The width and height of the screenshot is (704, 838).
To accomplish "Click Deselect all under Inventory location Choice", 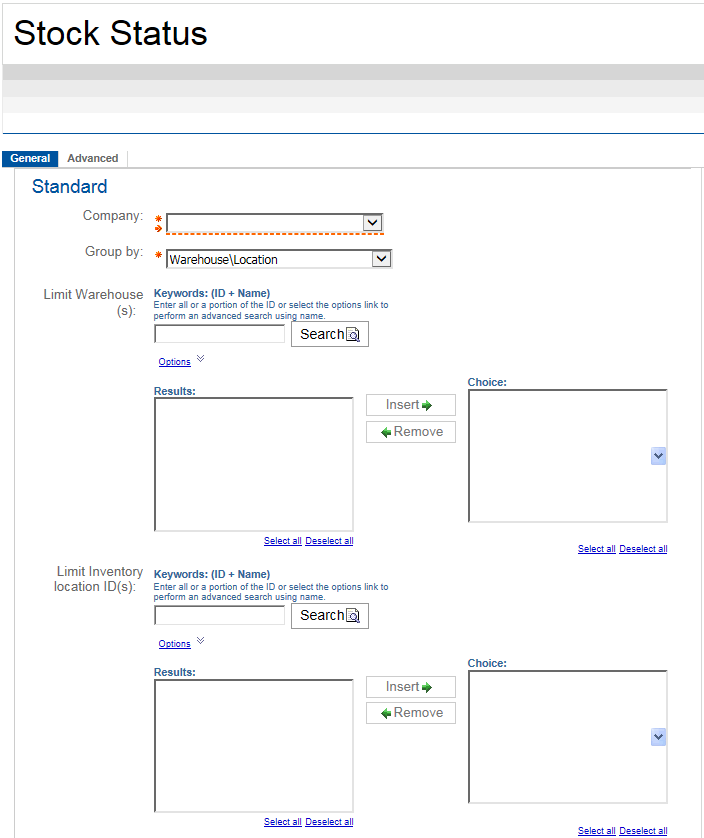I will point(643,831).
